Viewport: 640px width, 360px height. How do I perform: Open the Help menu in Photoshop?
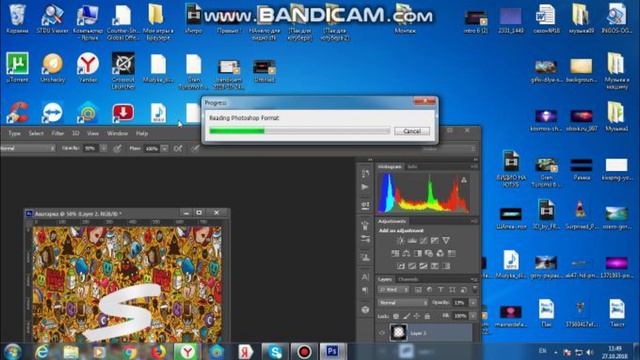tap(142, 133)
